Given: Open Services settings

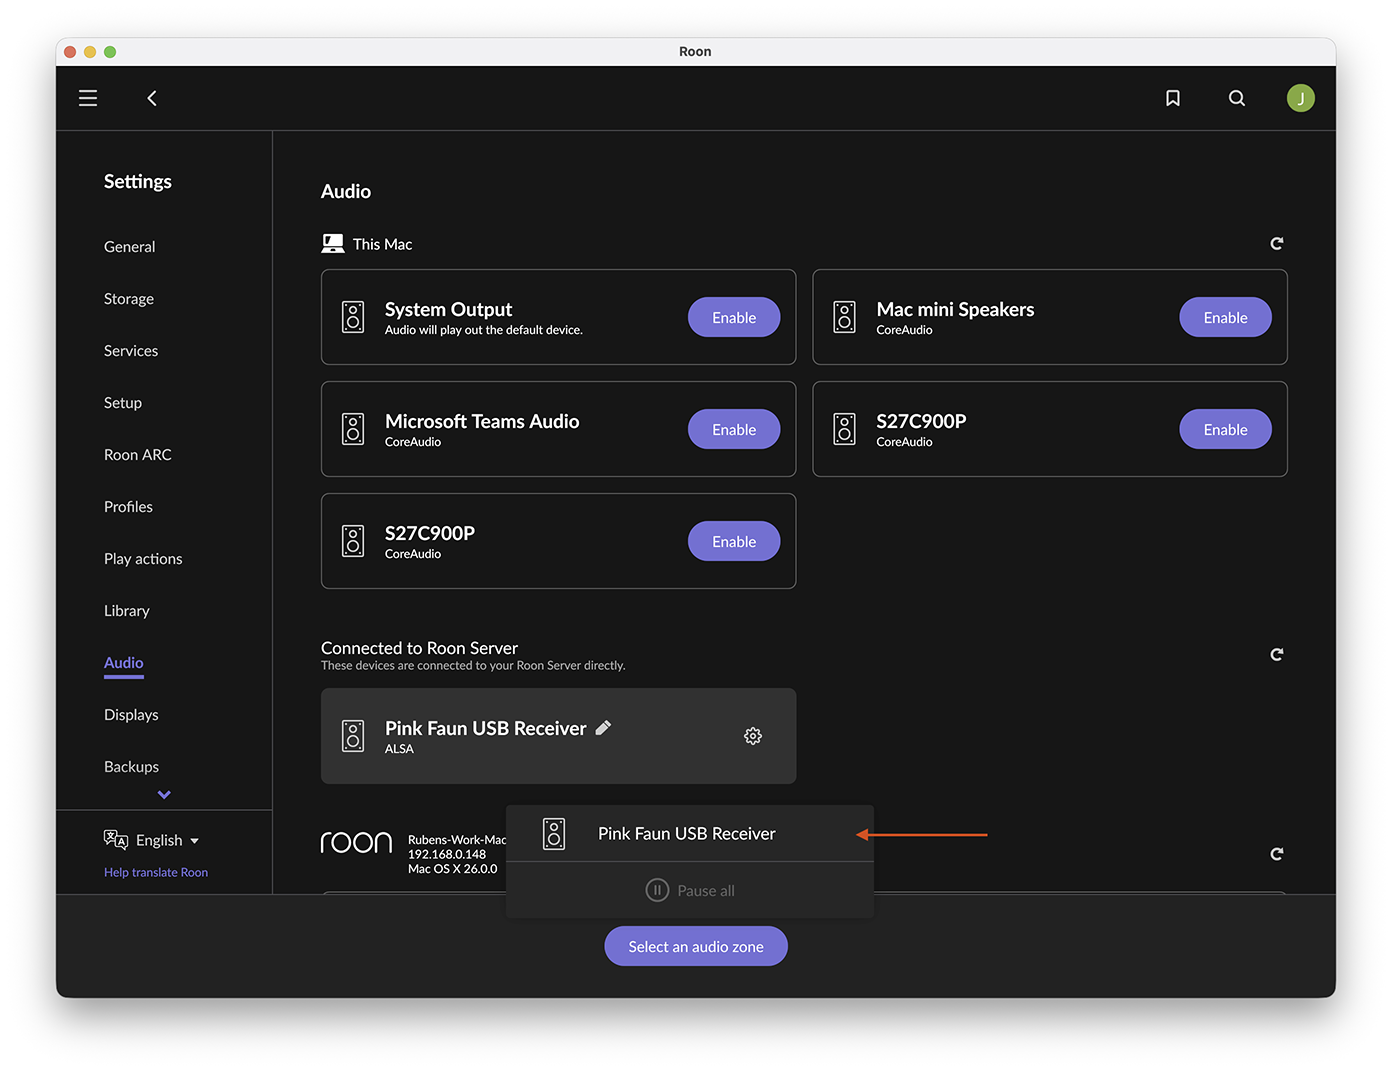Looking at the screenshot, I should [x=131, y=350].
